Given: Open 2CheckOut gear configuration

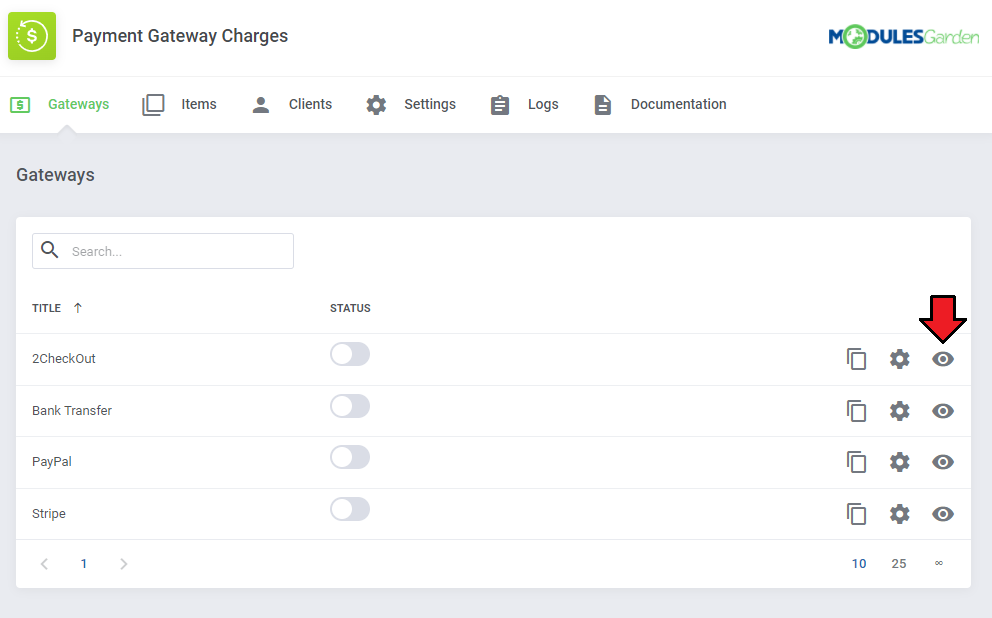Looking at the screenshot, I should [900, 359].
